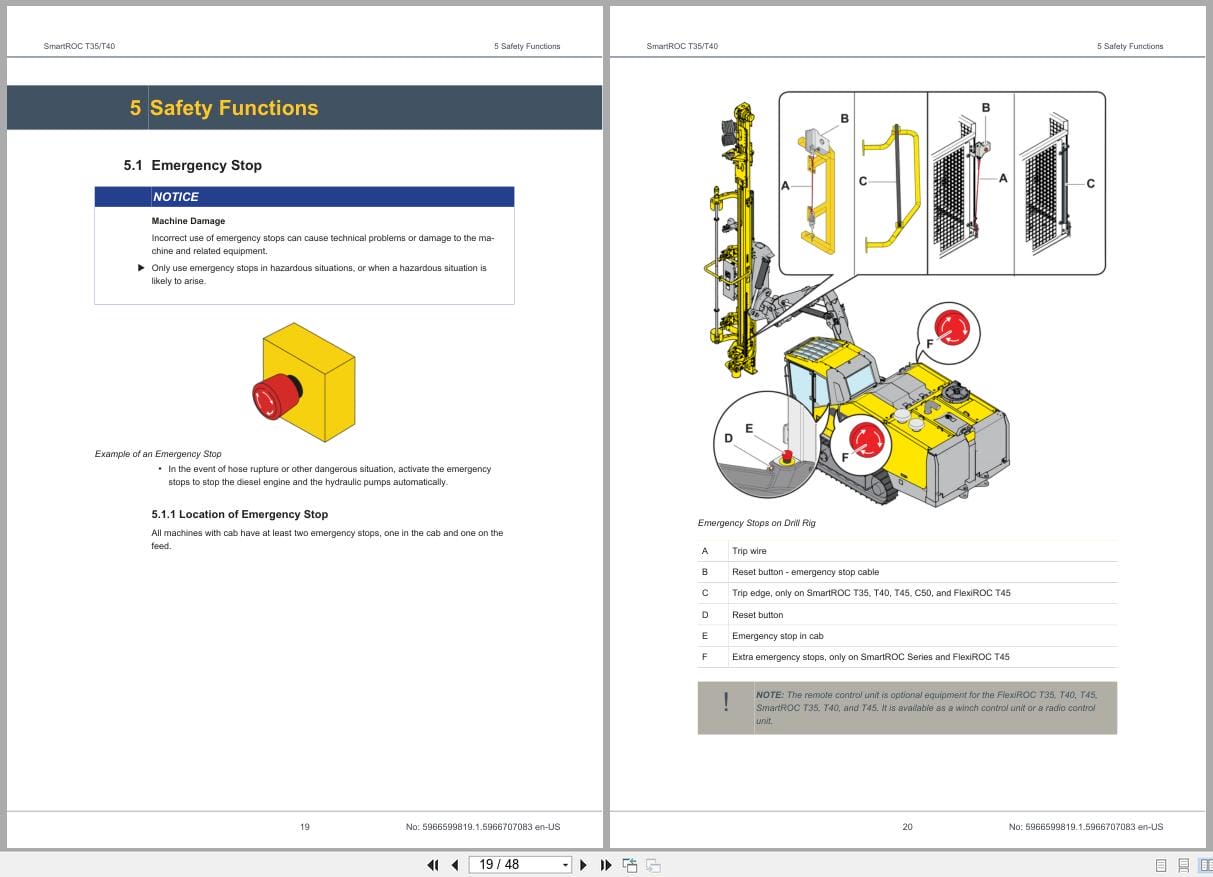Click the left page document number footer
The height and width of the screenshot is (877, 1213).
(x=483, y=827)
